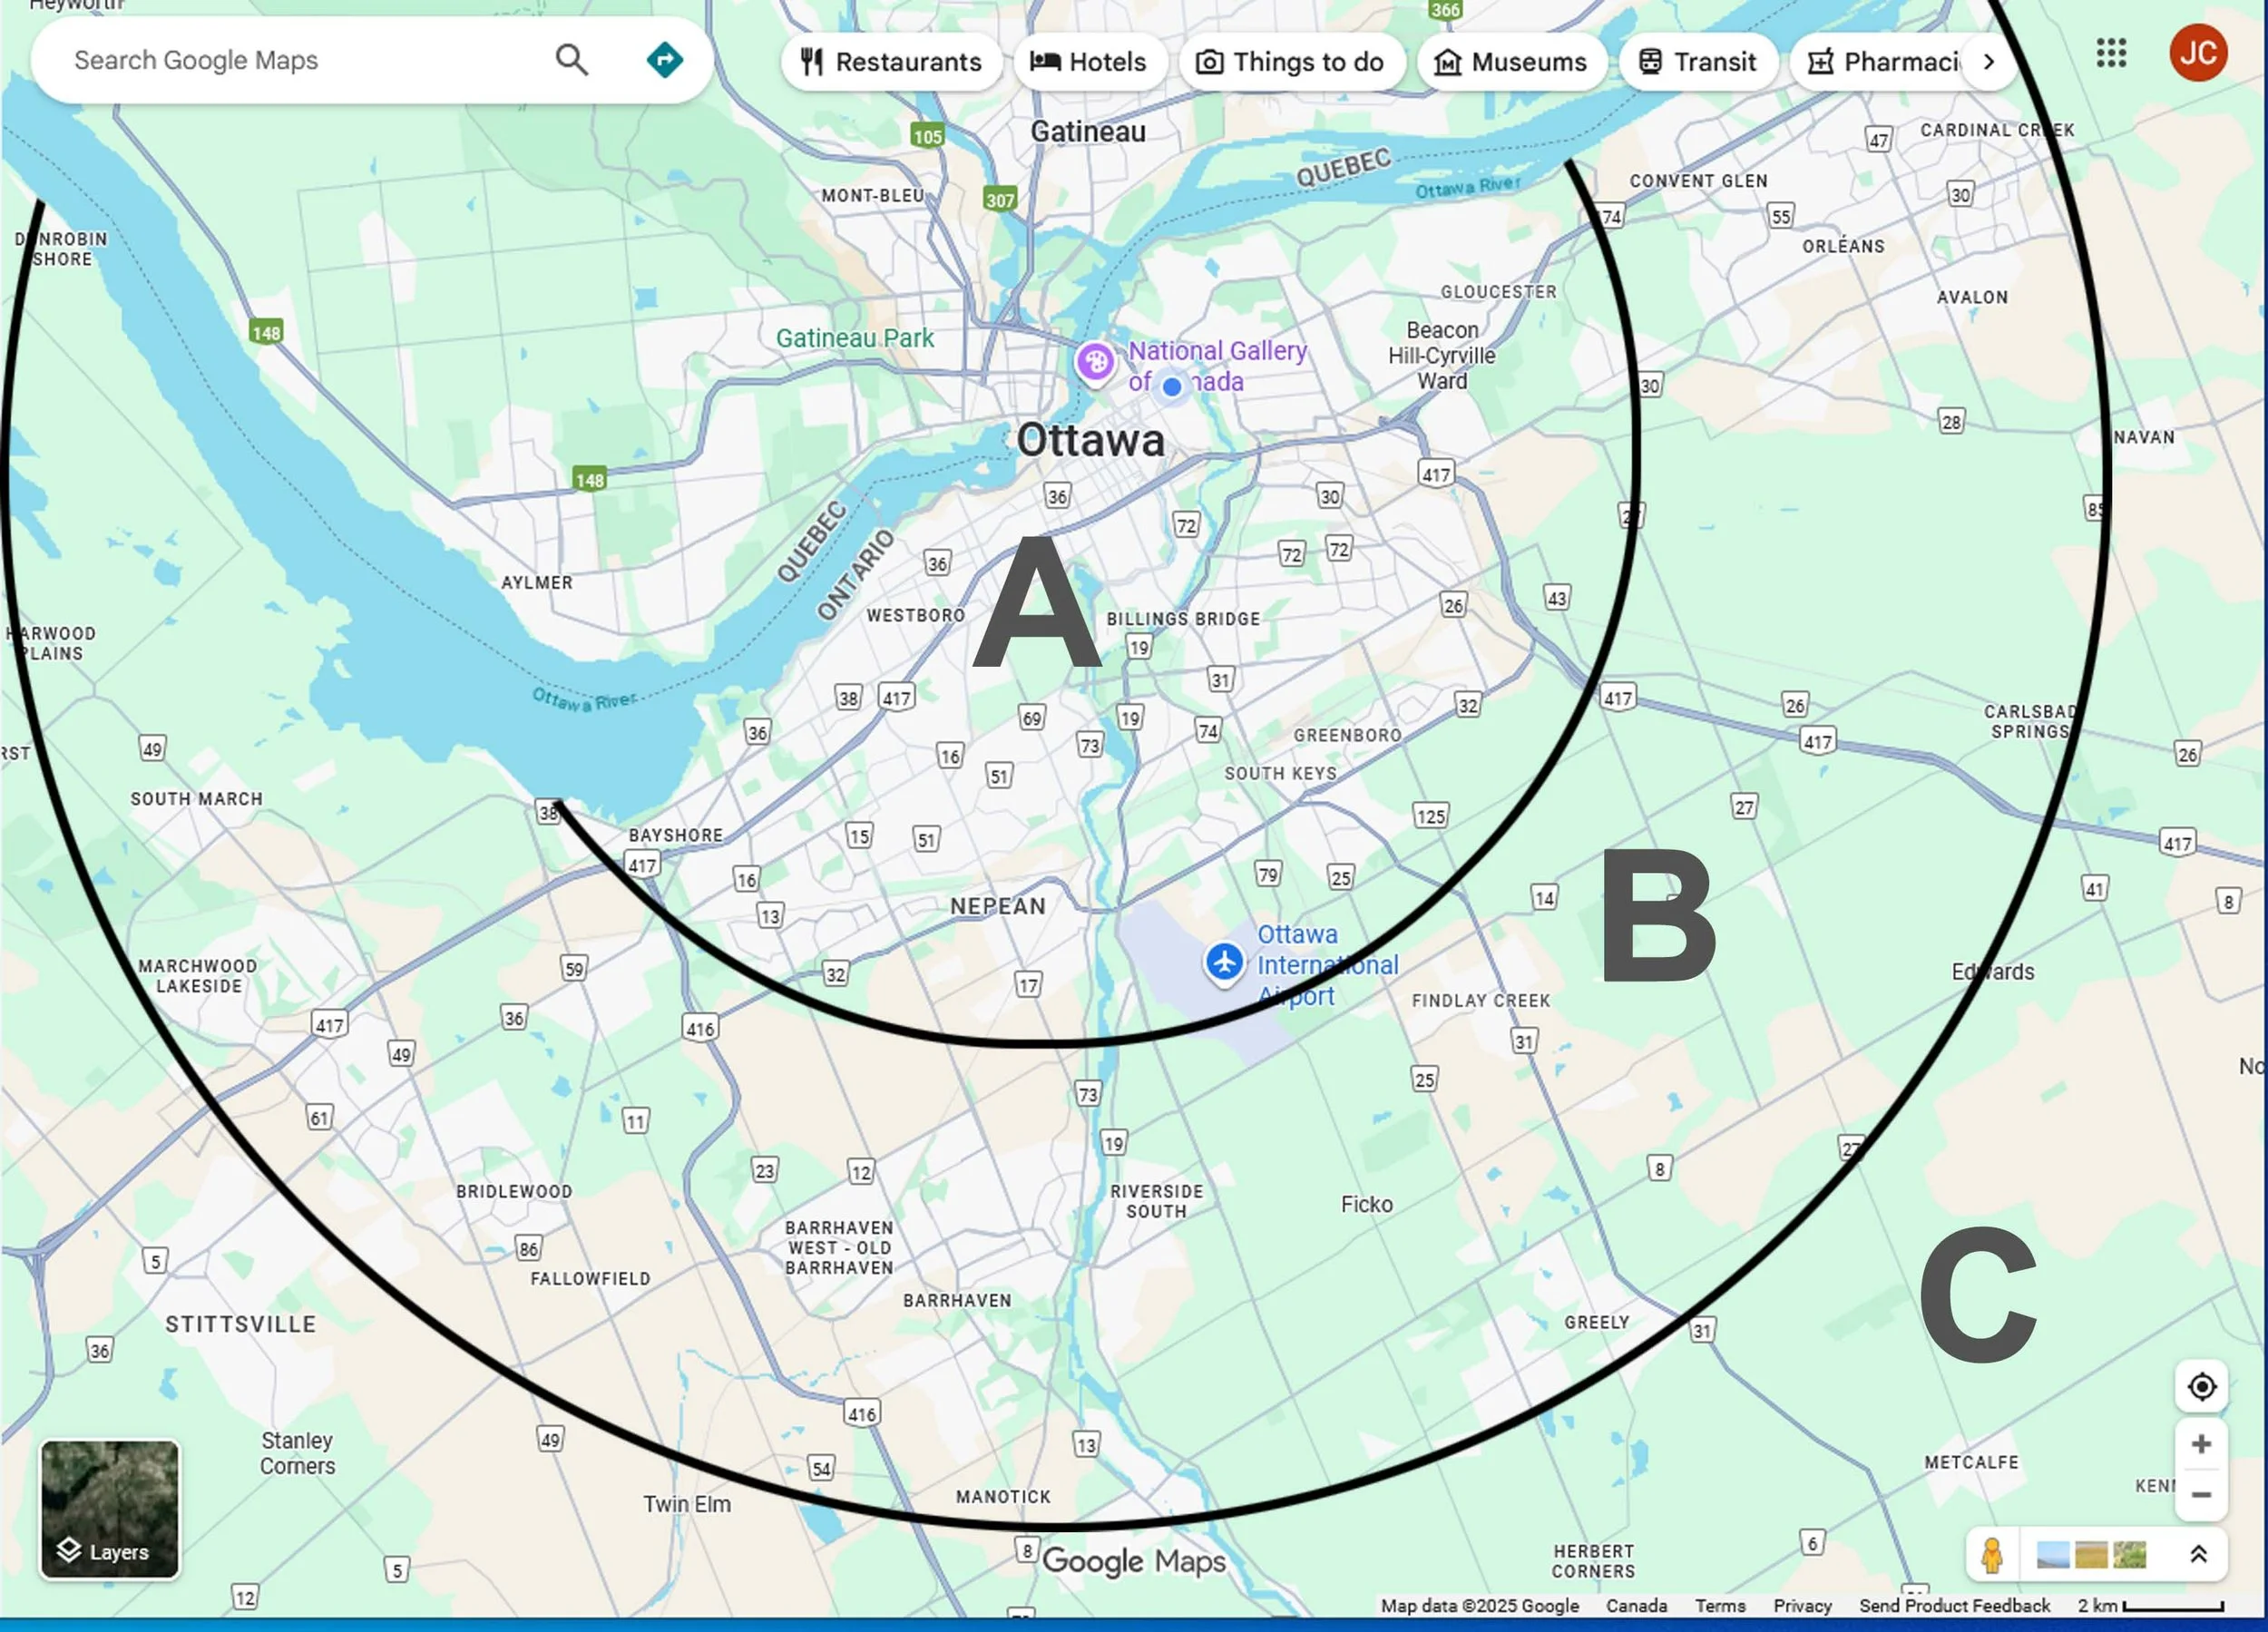Toggle the satellite Layers view
This screenshot has width=2268, height=1632.
click(110, 1508)
